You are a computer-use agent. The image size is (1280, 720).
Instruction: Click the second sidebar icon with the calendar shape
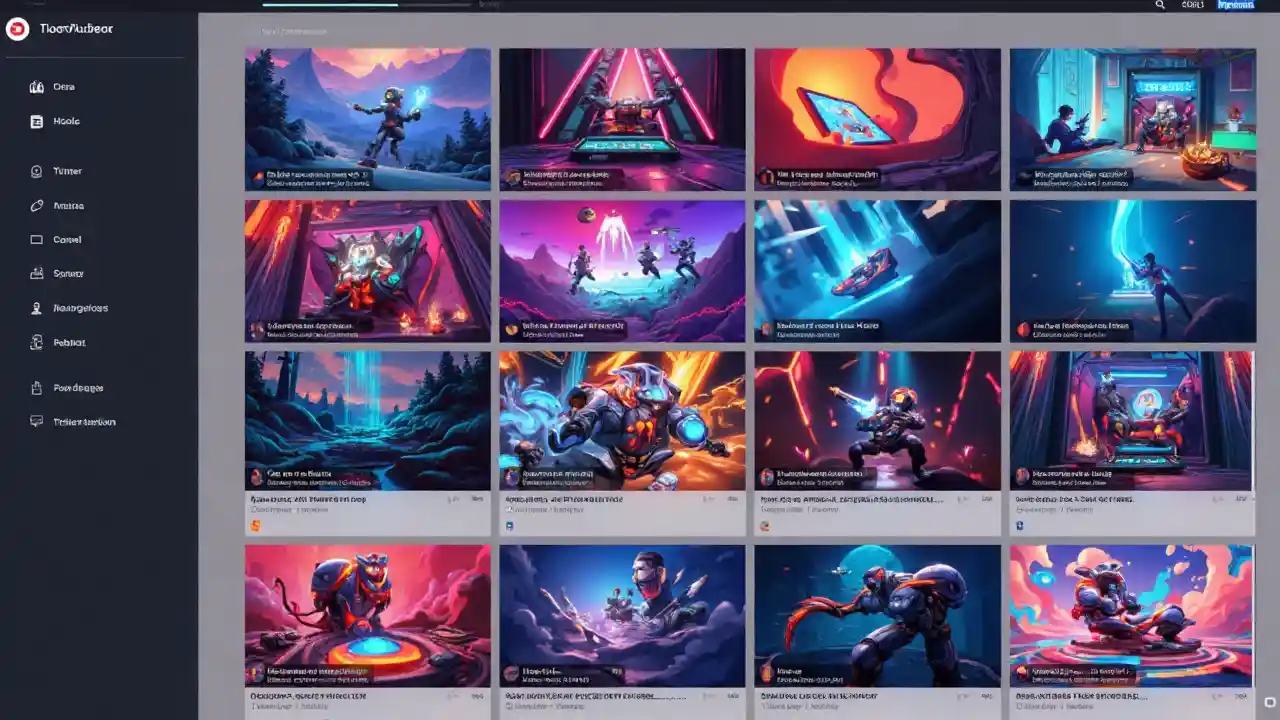click(37, 121)
